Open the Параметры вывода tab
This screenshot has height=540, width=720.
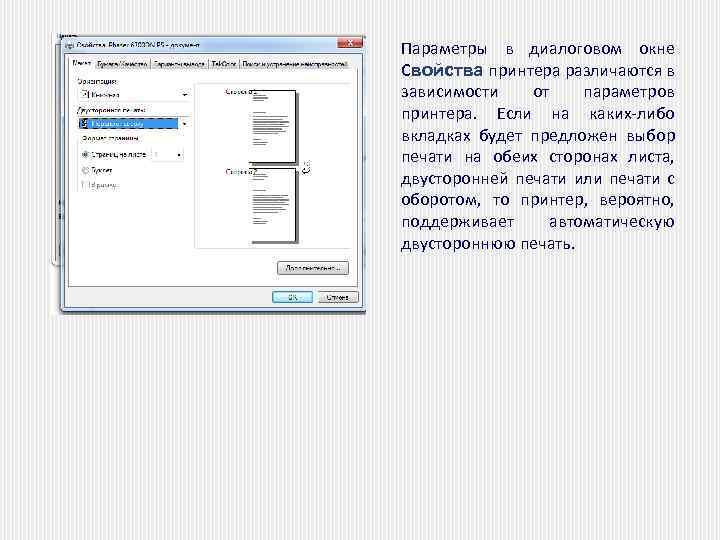coord(179,64)
